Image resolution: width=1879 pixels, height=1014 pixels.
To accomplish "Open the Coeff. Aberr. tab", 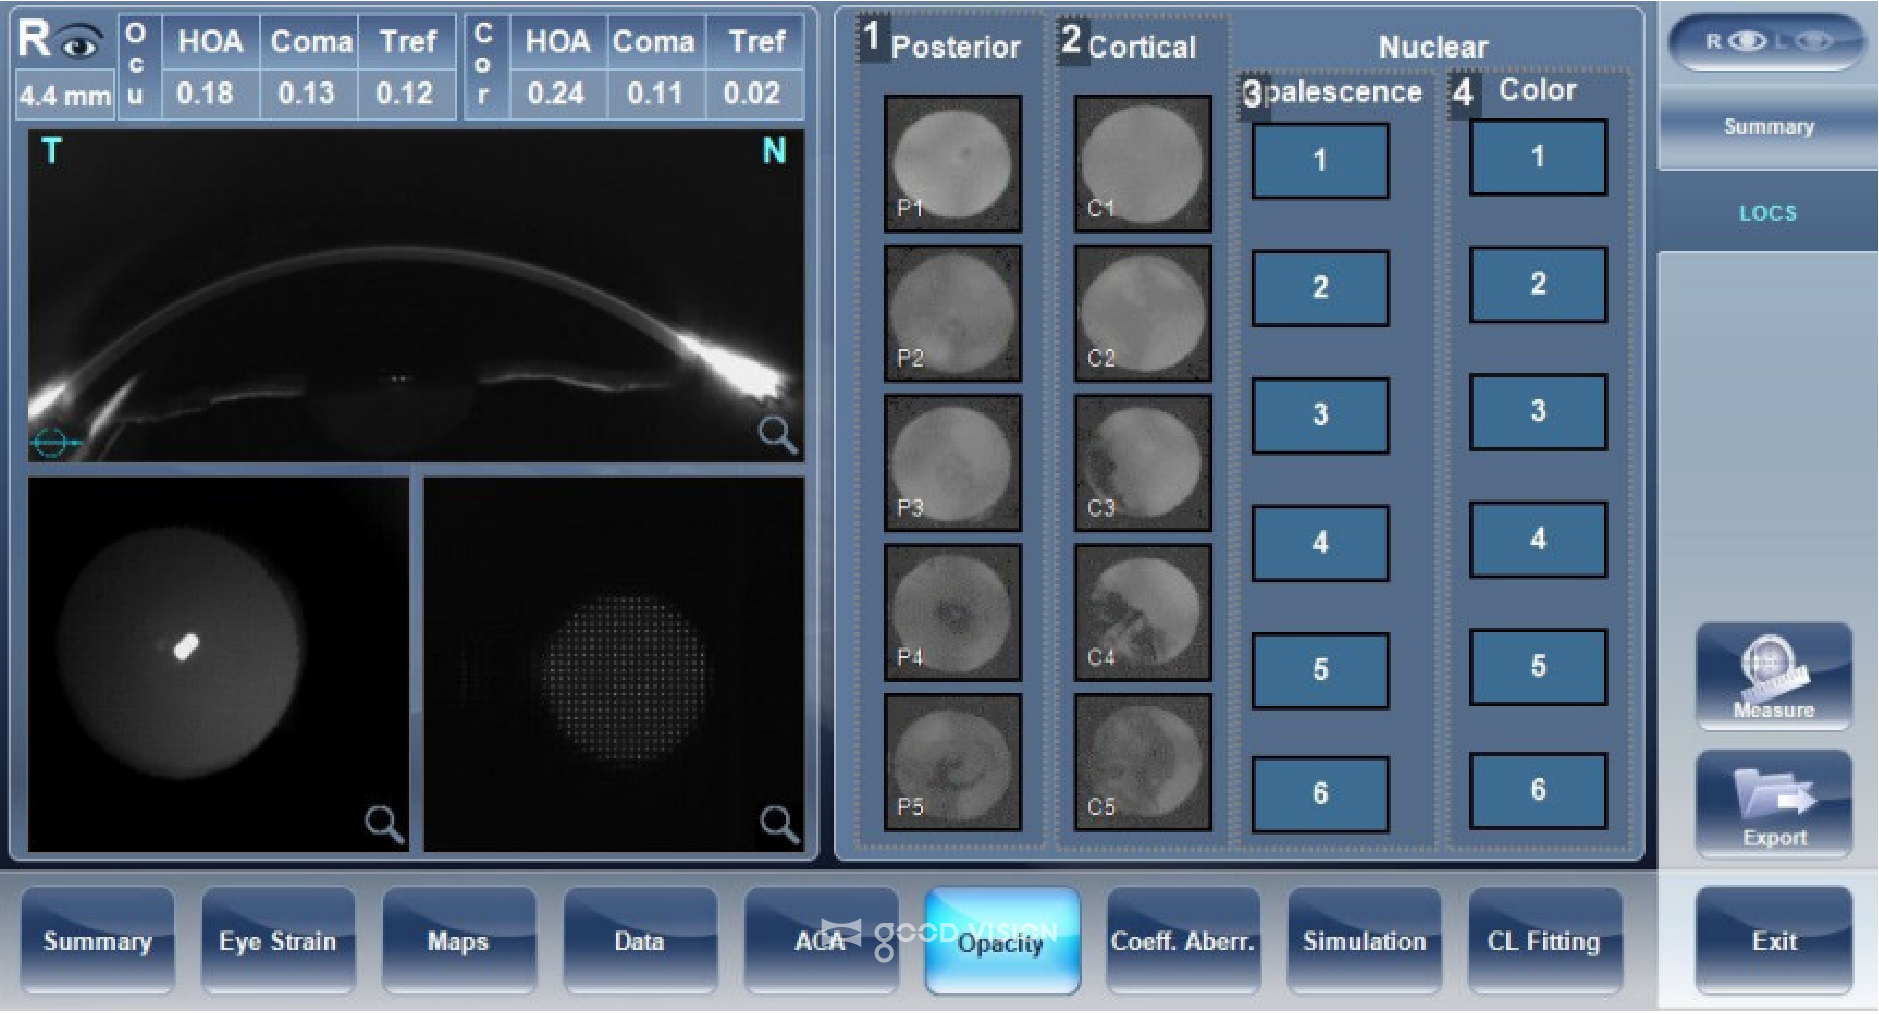I will coord(1182,941).
